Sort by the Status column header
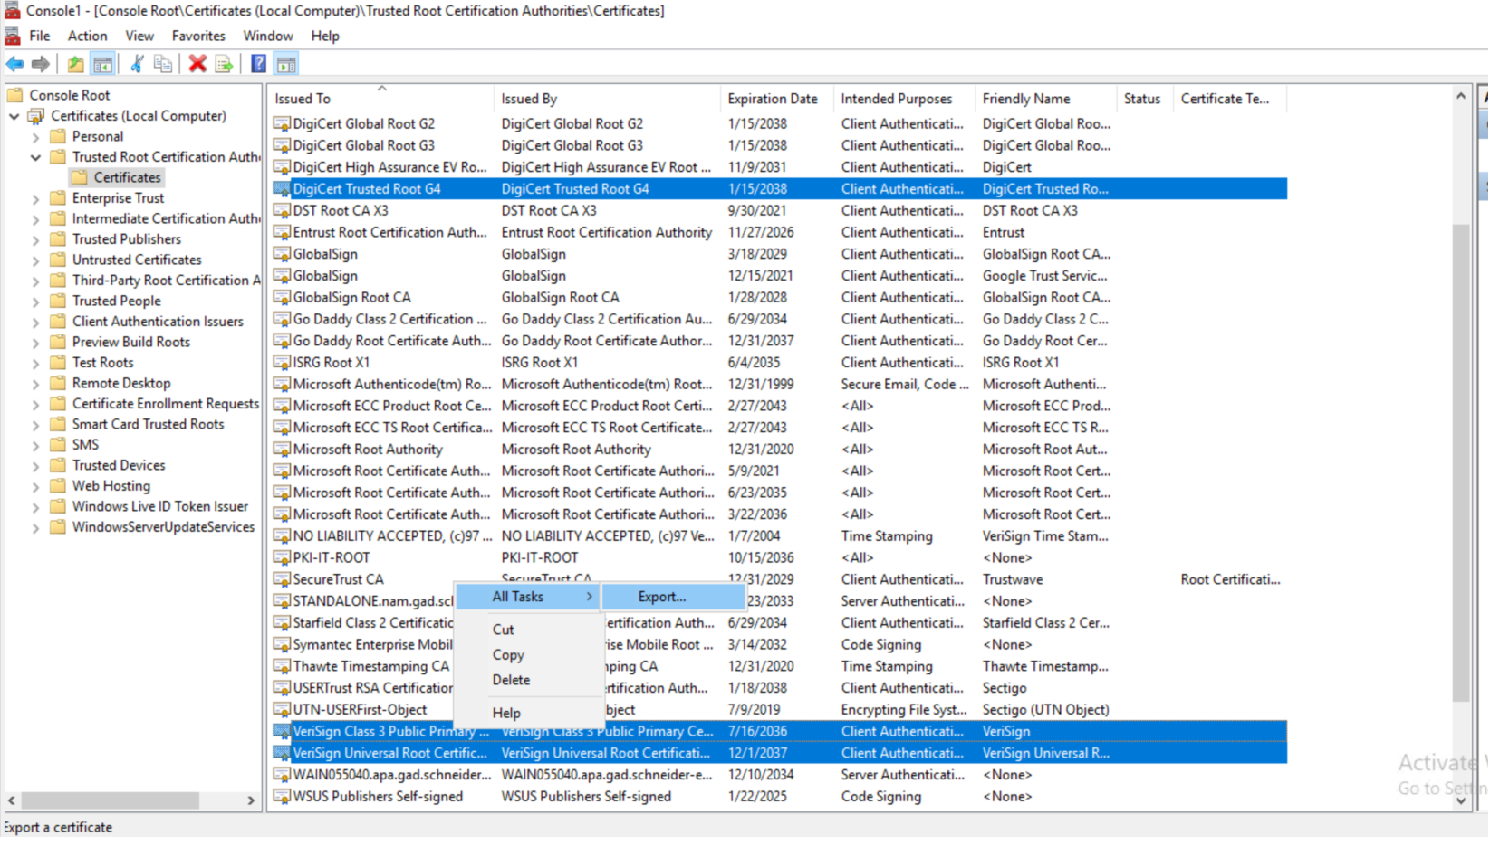This screenshot has width=1488, height=842. (x=1145, y=98)
